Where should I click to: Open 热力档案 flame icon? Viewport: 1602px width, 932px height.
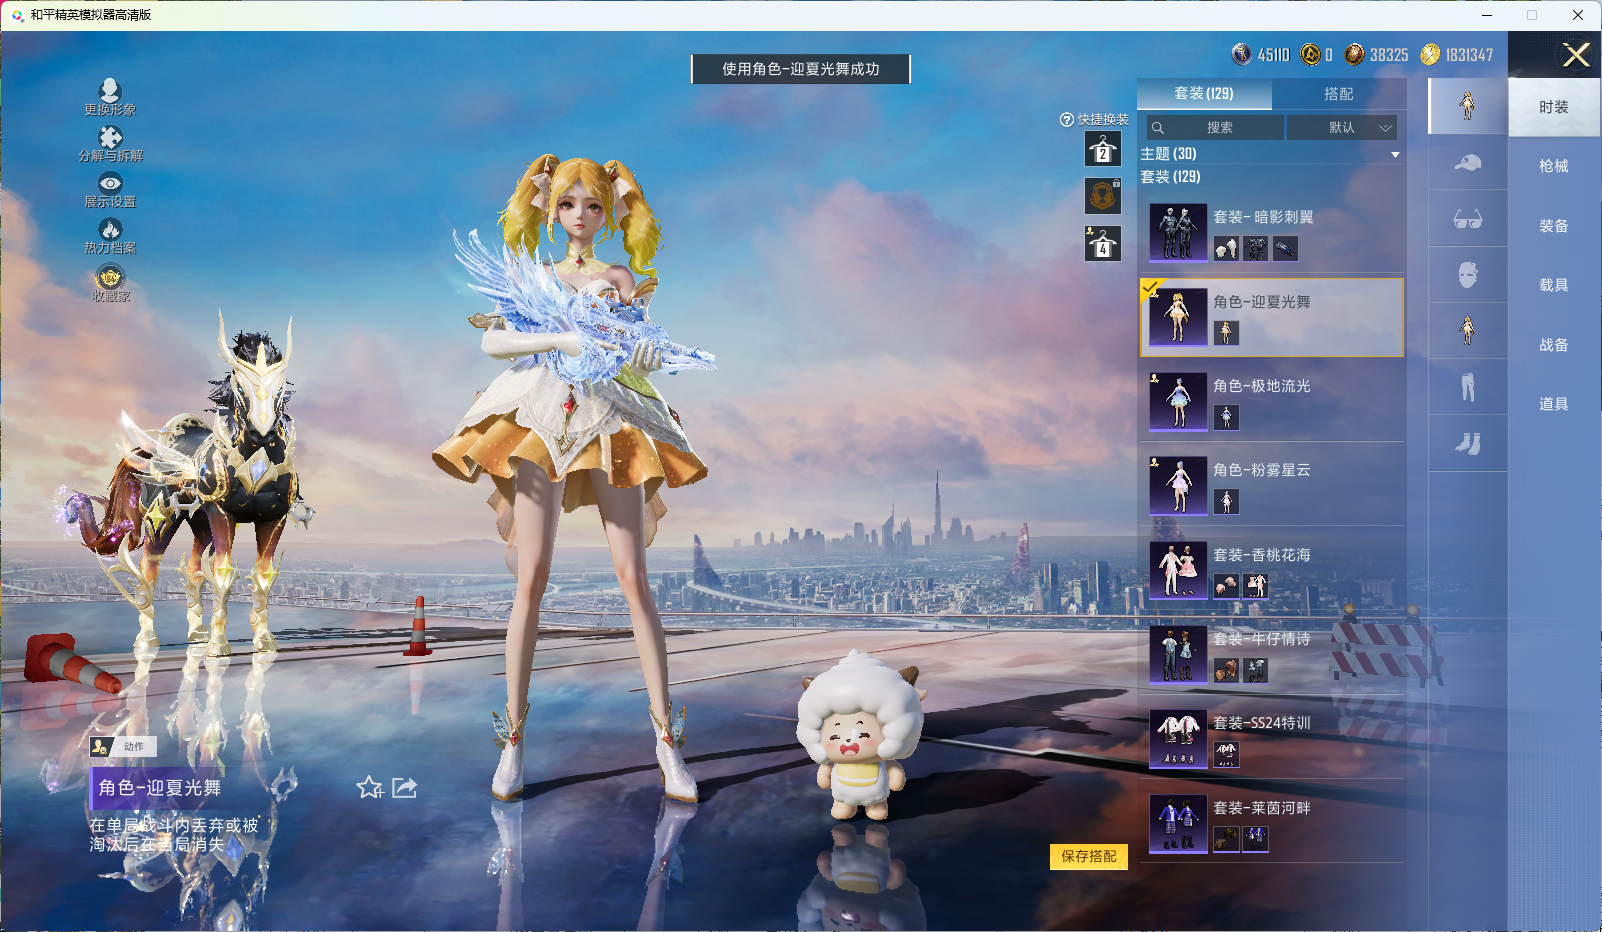[110, 229]
